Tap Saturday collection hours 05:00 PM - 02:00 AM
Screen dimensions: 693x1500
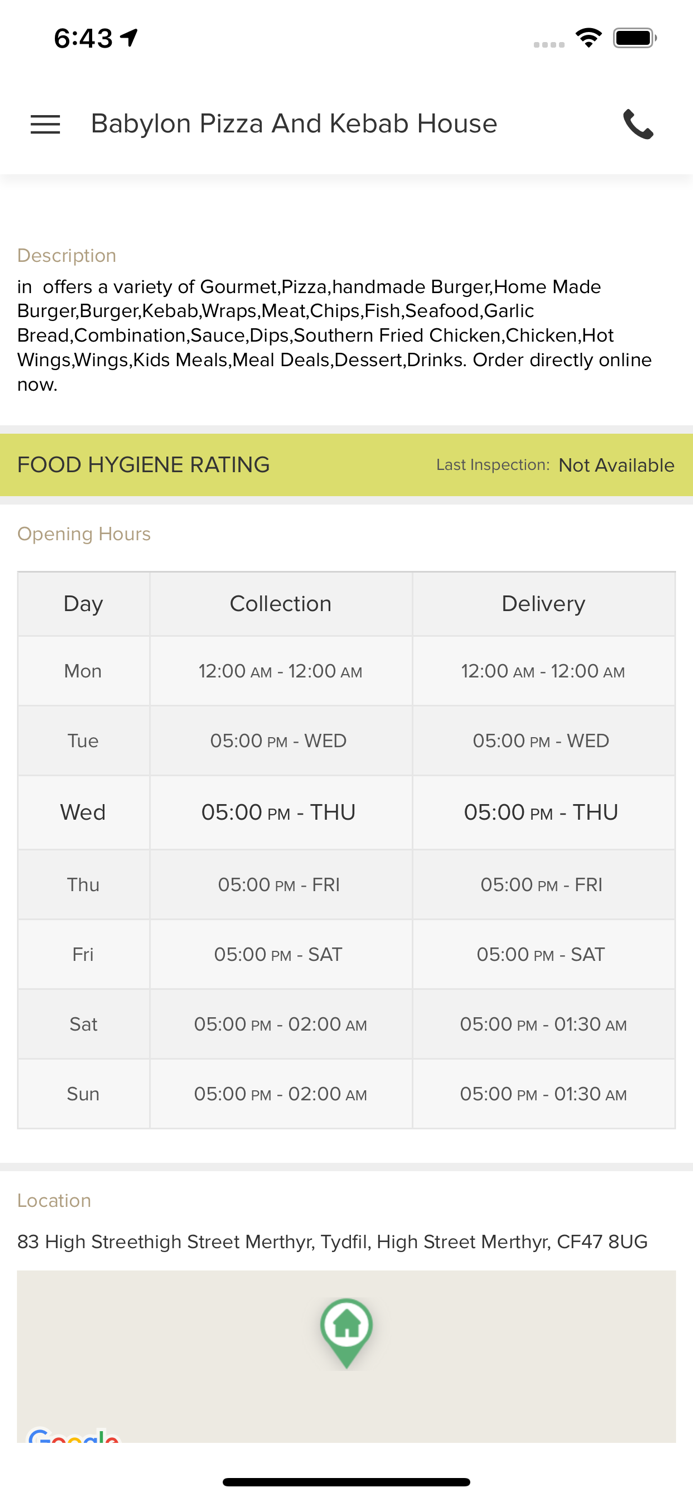(281, 1024)
